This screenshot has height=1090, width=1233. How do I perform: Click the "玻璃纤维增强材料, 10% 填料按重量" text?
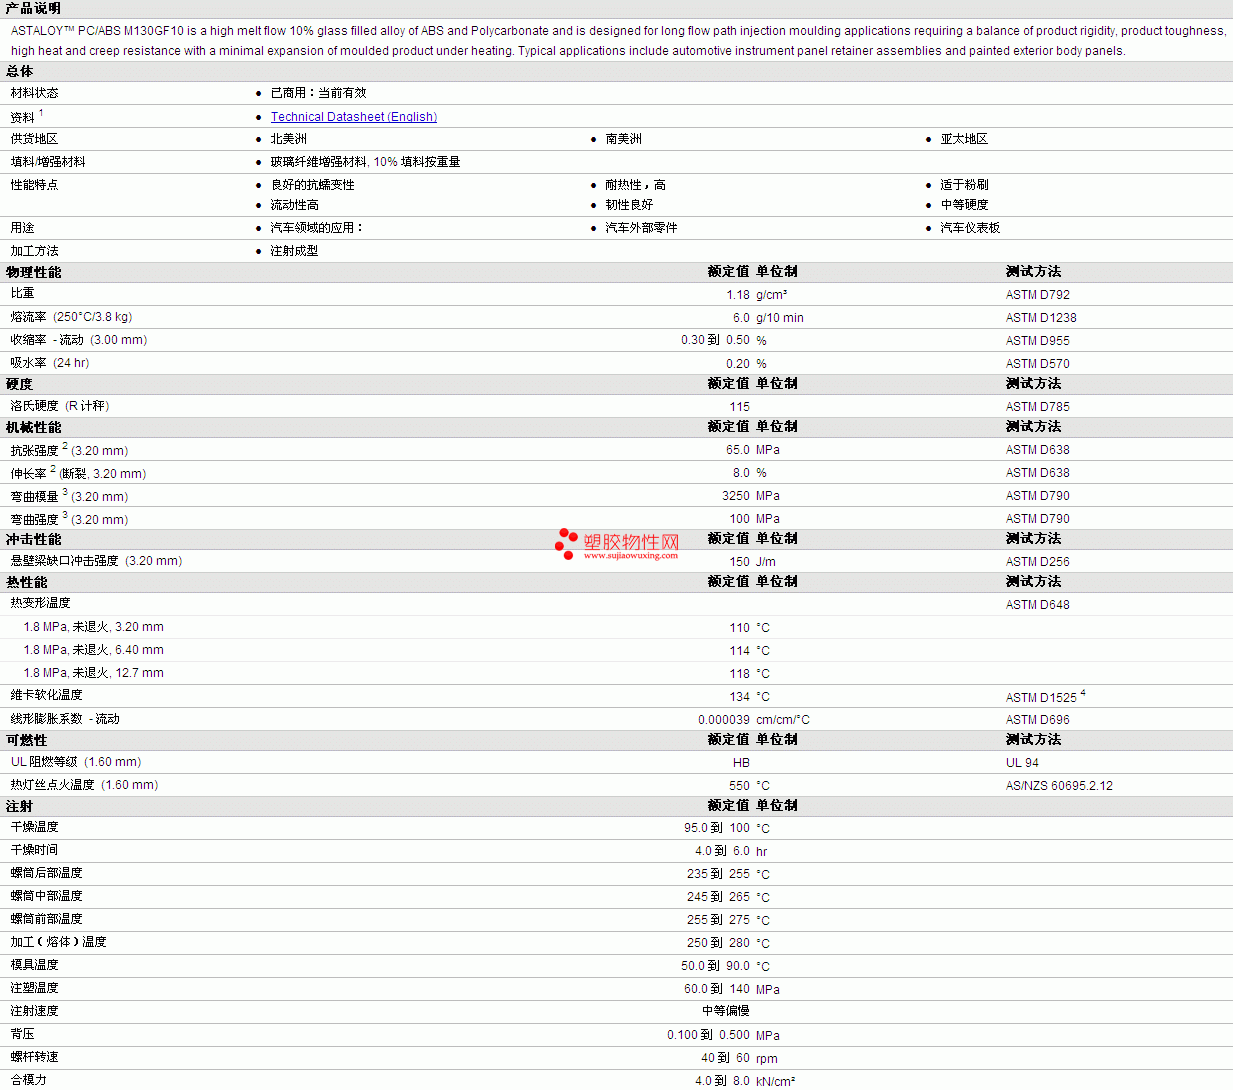(x=366, y=162)
